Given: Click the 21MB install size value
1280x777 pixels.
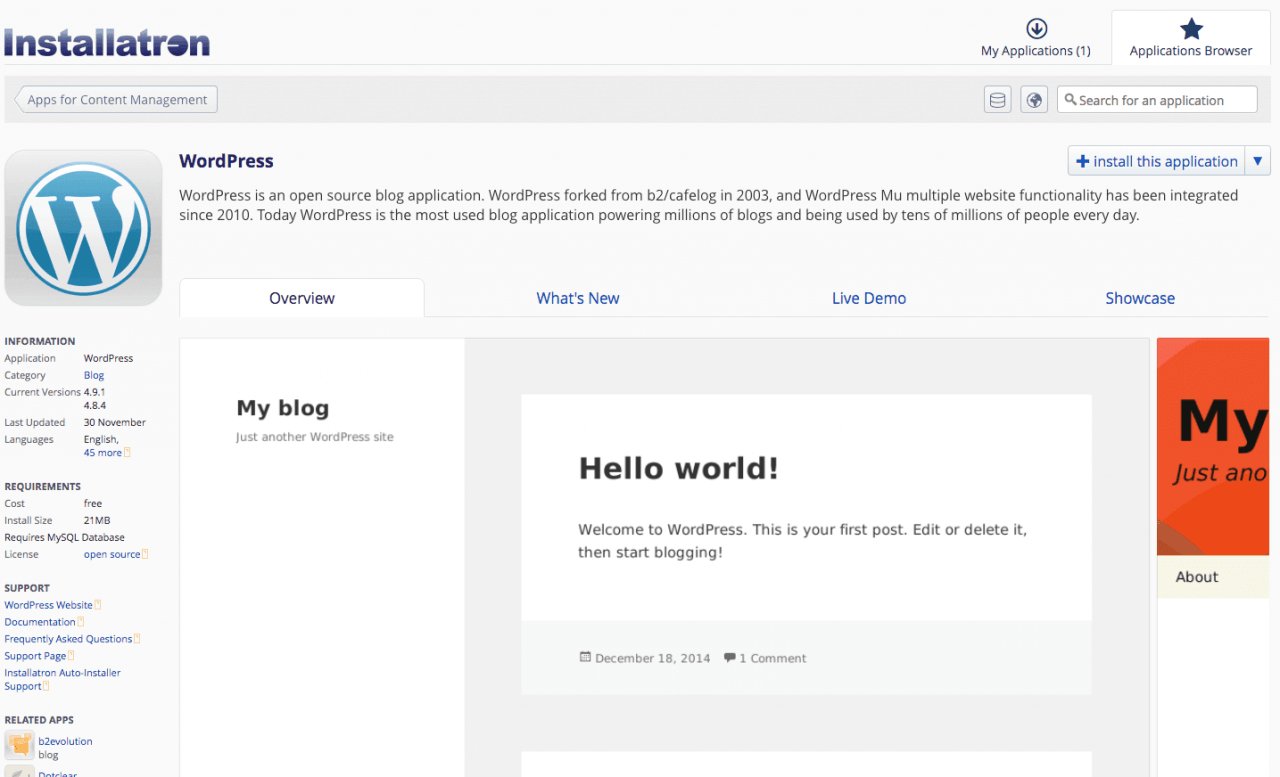Looking at the screenshot, I should tap(97, 520).
